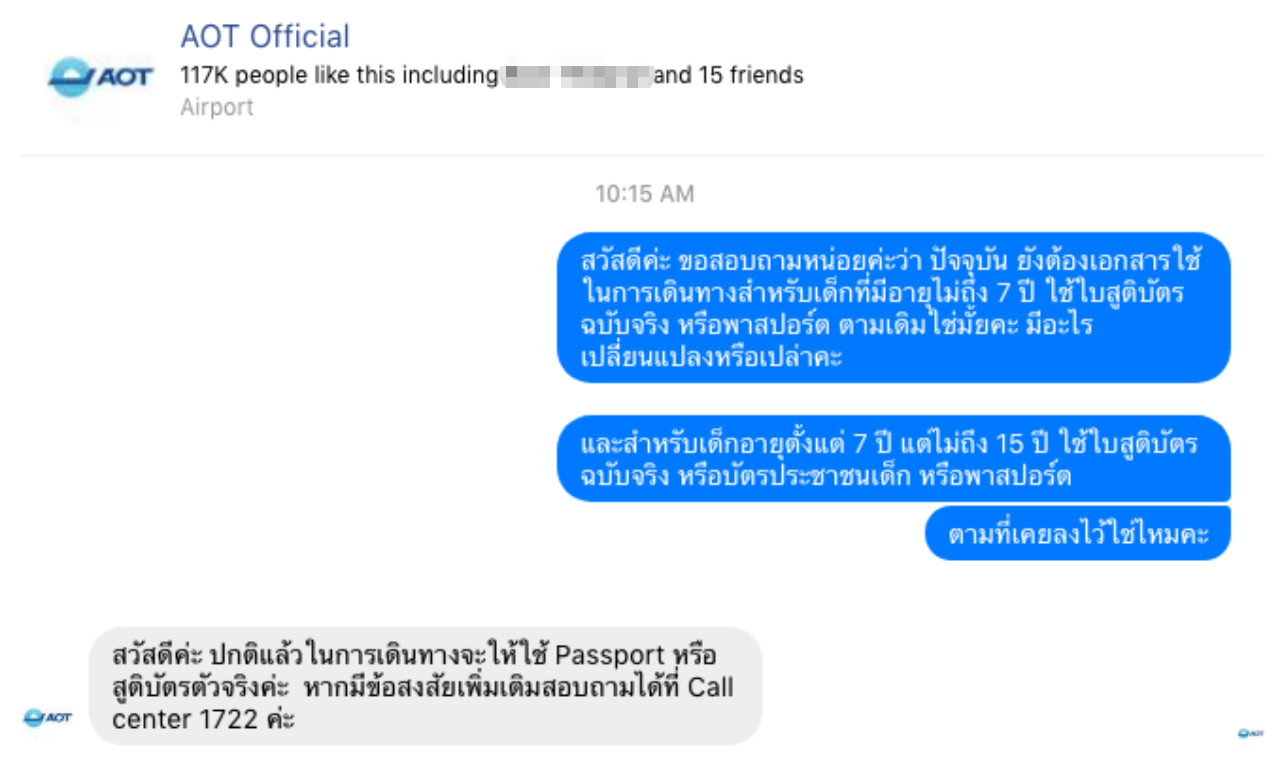This screenshot has width=1280, height=768.
Task: Click the blurred friend name in likes line
Action: (577, 75)
